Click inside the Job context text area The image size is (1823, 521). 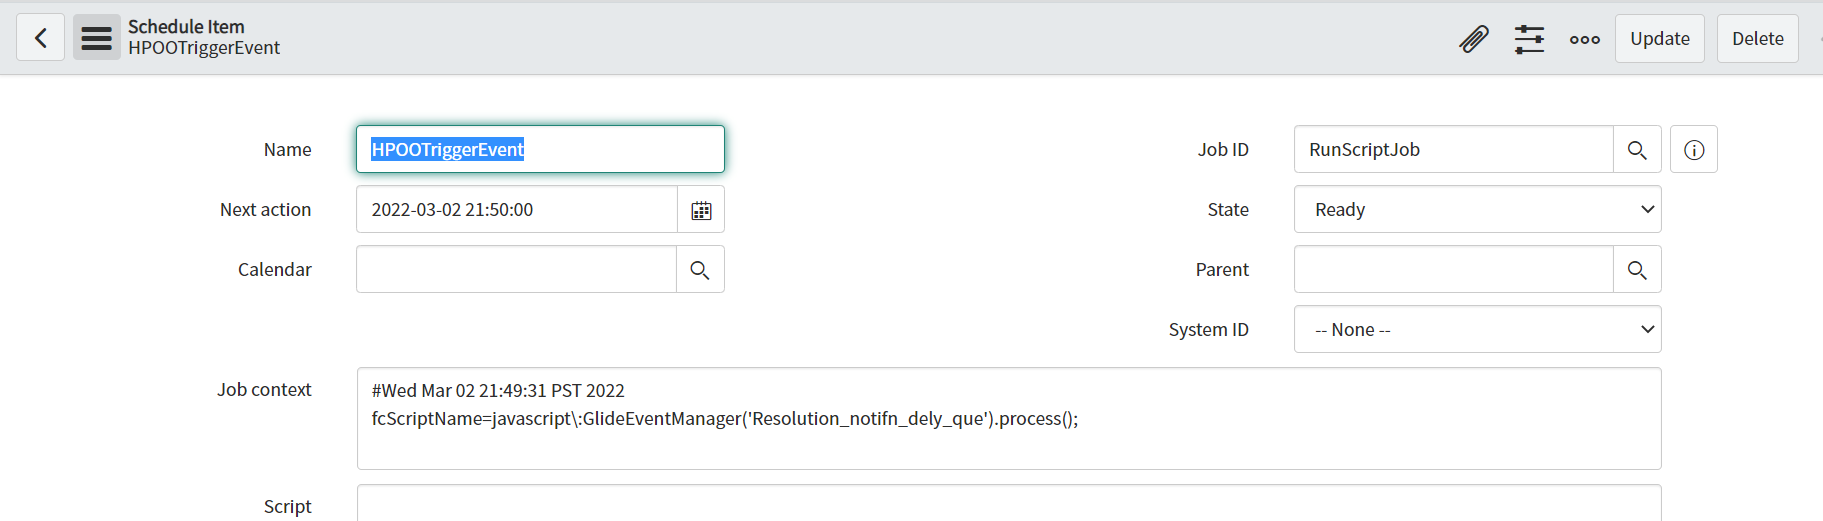click(x=1009, y=419)
